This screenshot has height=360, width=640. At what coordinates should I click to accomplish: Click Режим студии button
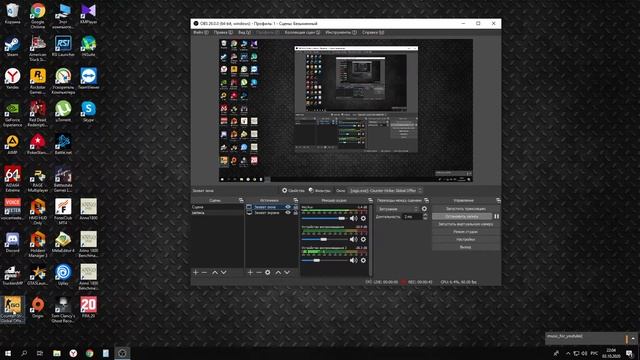click(466, 232)
